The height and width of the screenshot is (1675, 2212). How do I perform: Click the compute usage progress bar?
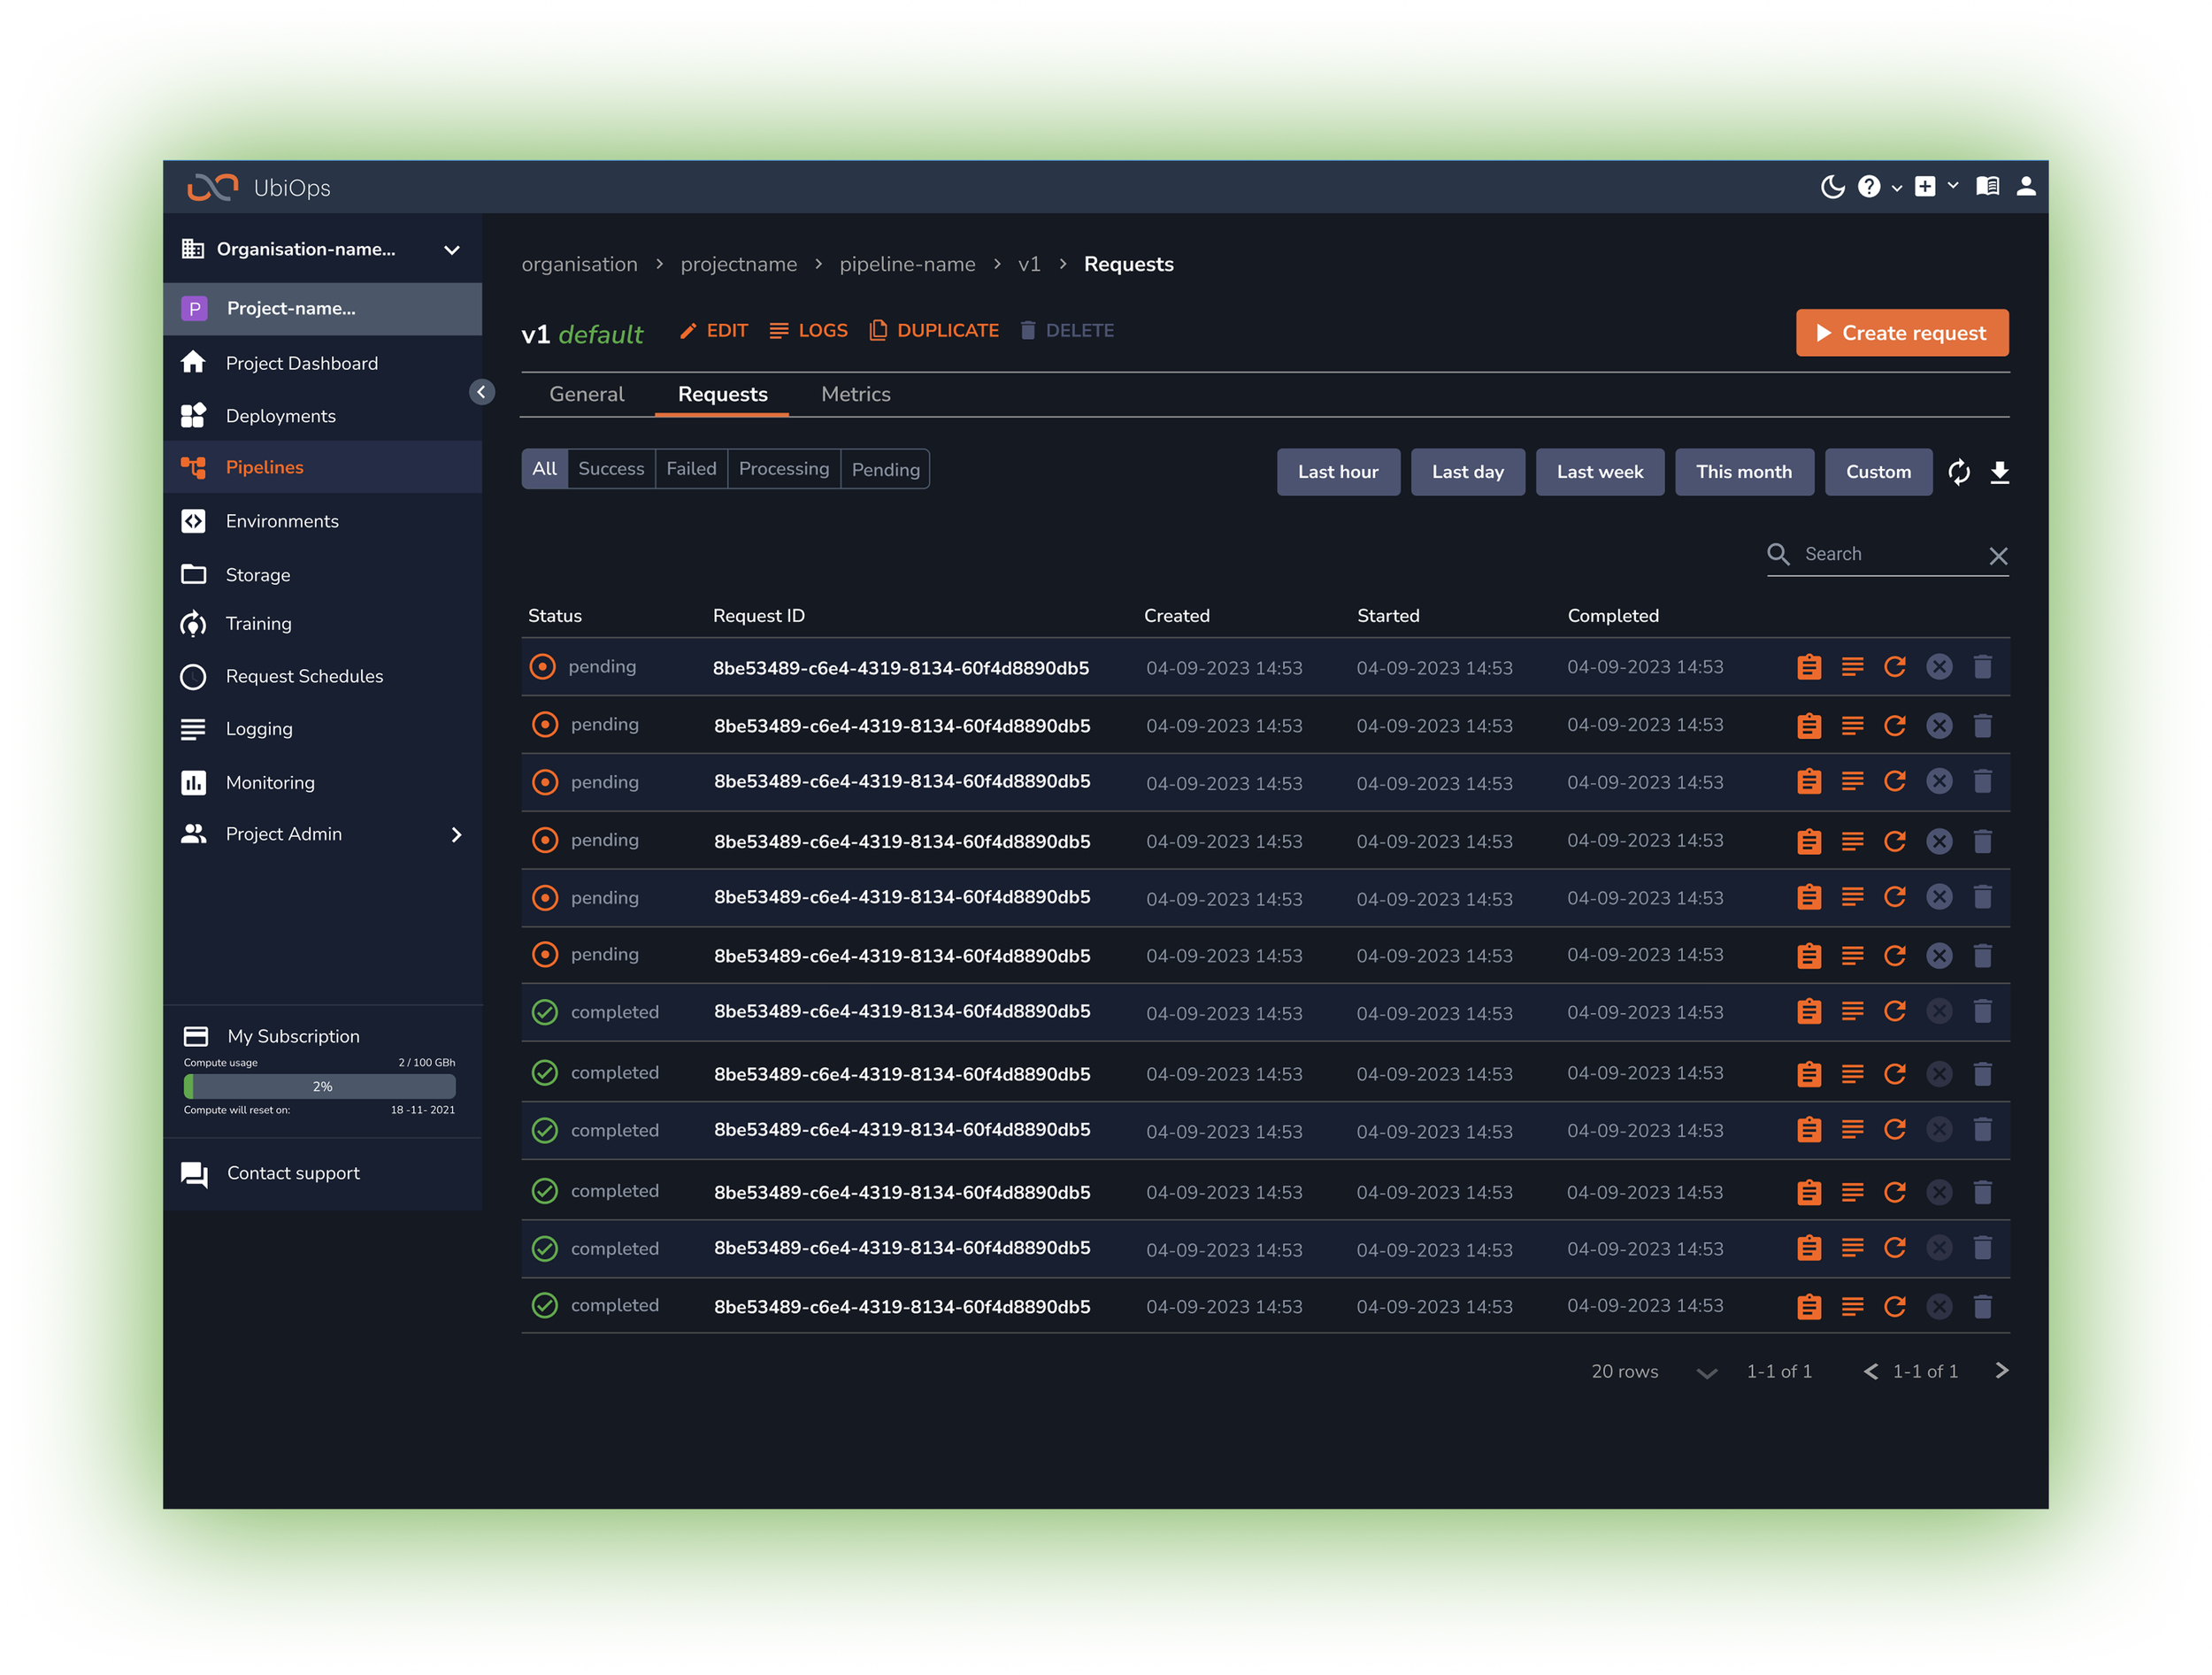(319, 1086)
